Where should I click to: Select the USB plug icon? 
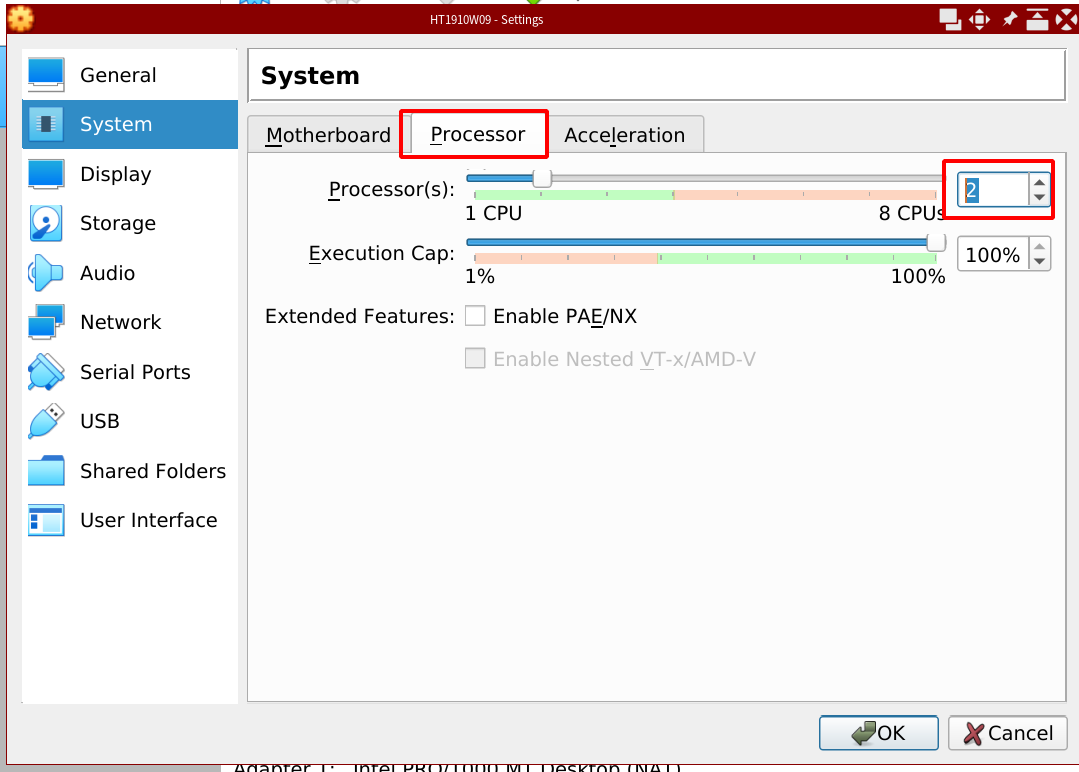point(46,421)
